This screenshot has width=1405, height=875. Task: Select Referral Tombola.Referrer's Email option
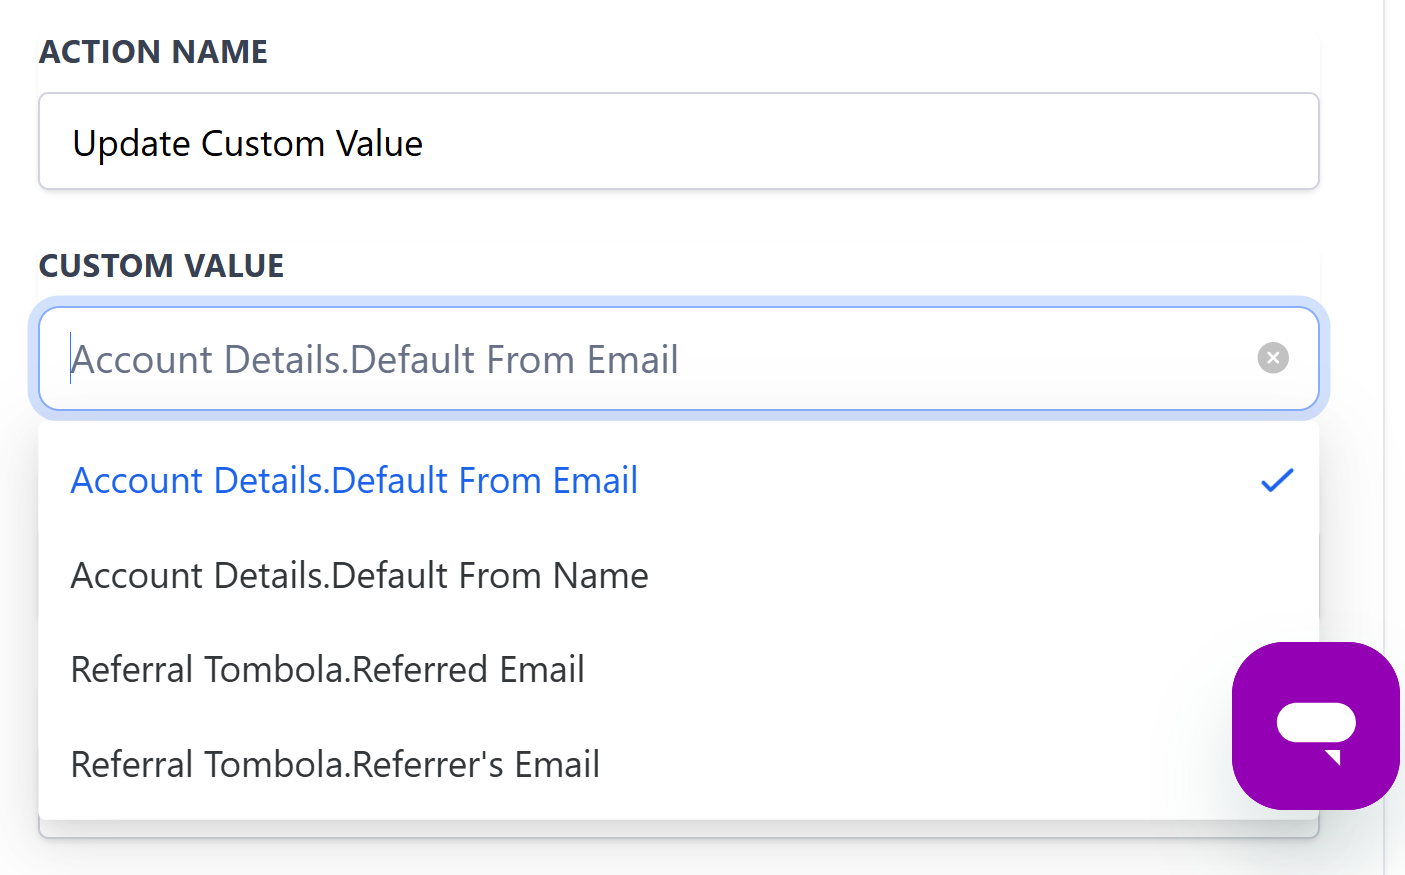click(335, 764)
